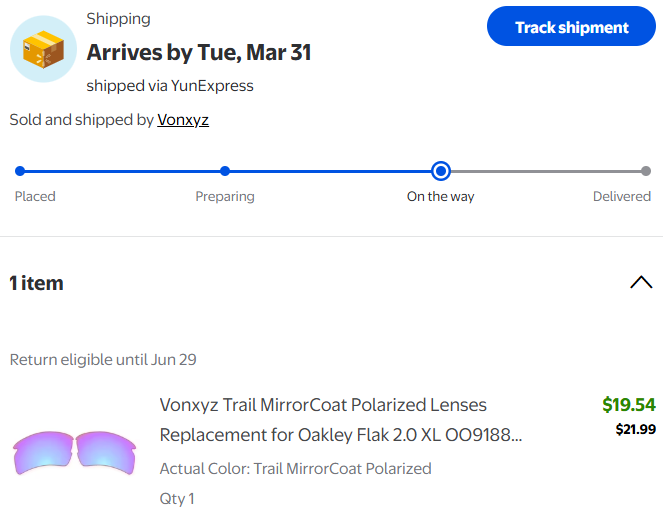Screen dimensions: 663x512
Task: Collapse the 1 item section chevron
Action: click(641, 283)
